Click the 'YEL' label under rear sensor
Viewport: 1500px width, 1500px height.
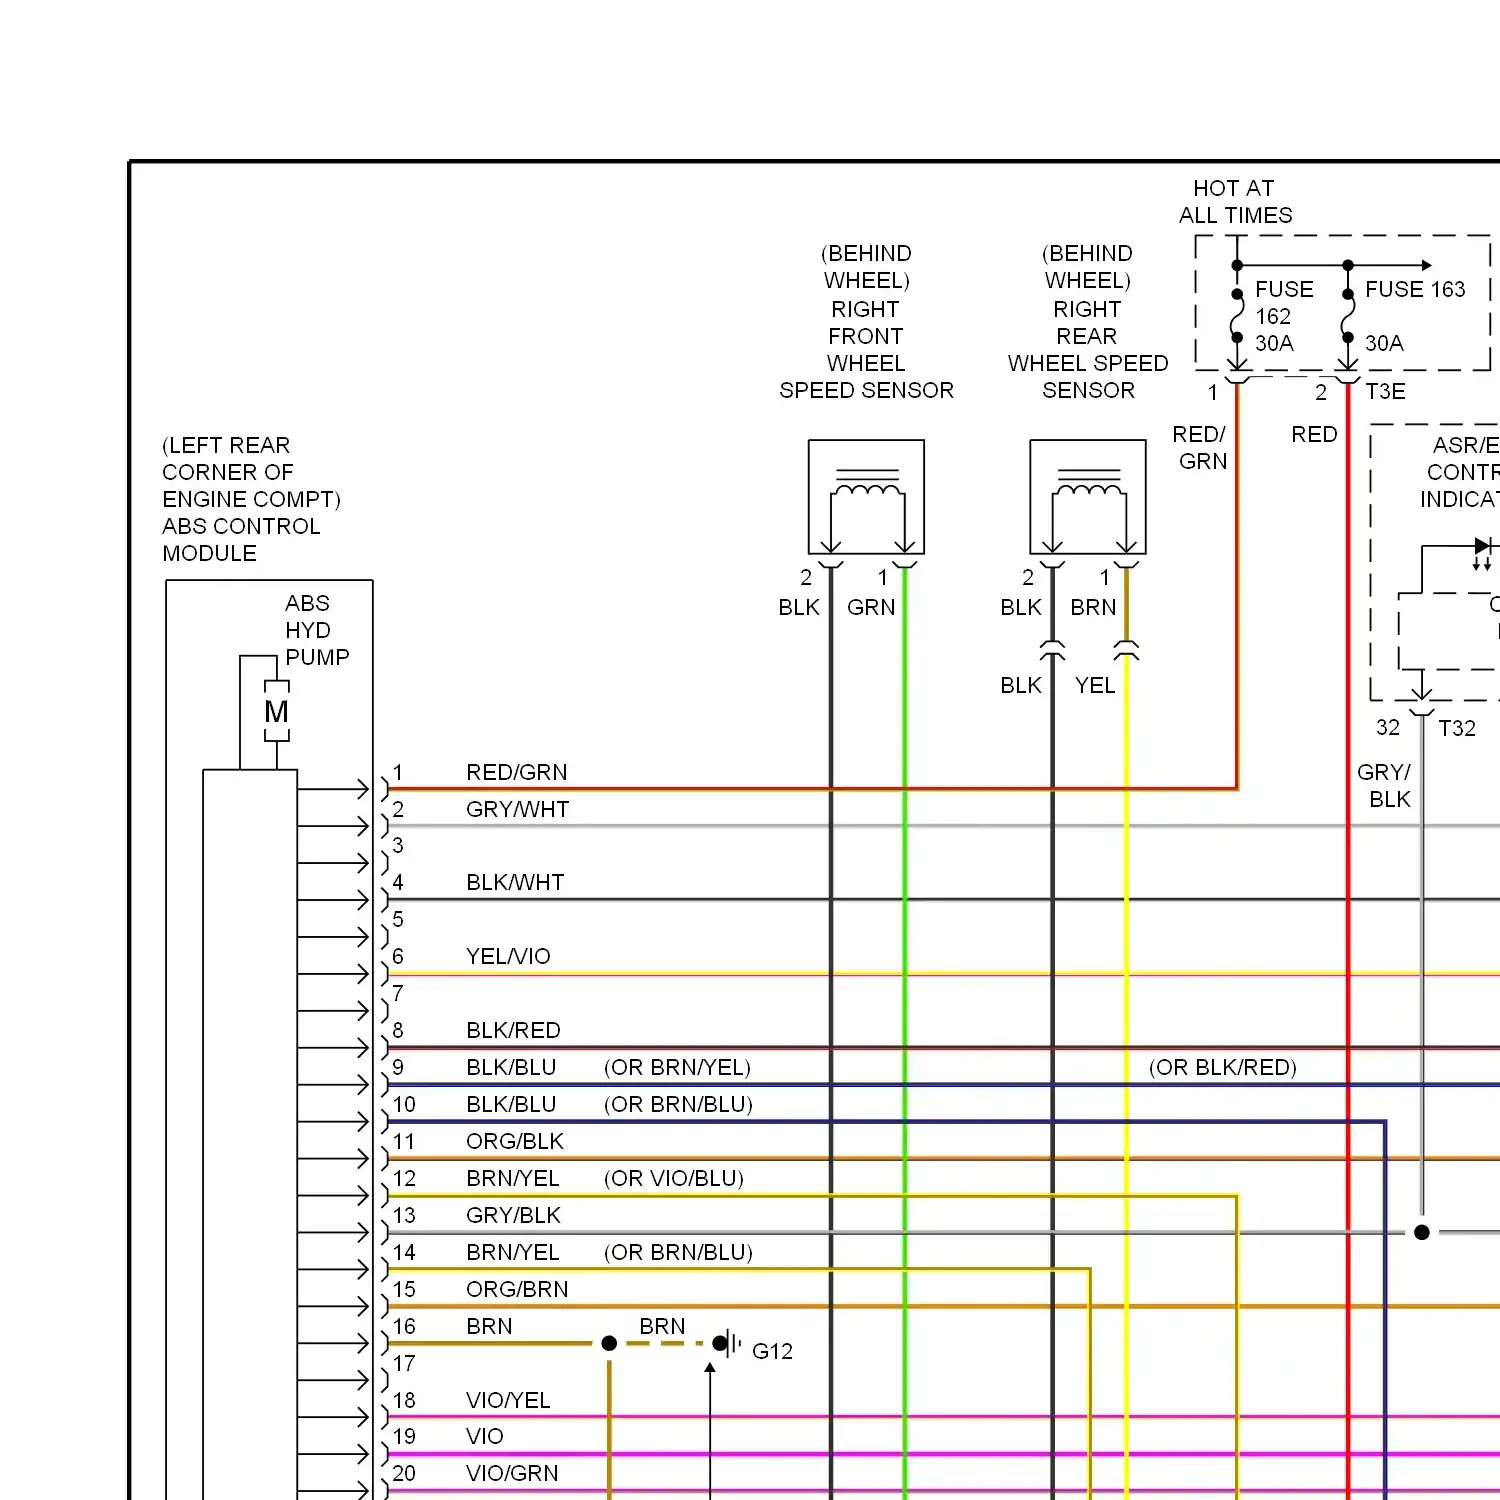[1095, 685]
